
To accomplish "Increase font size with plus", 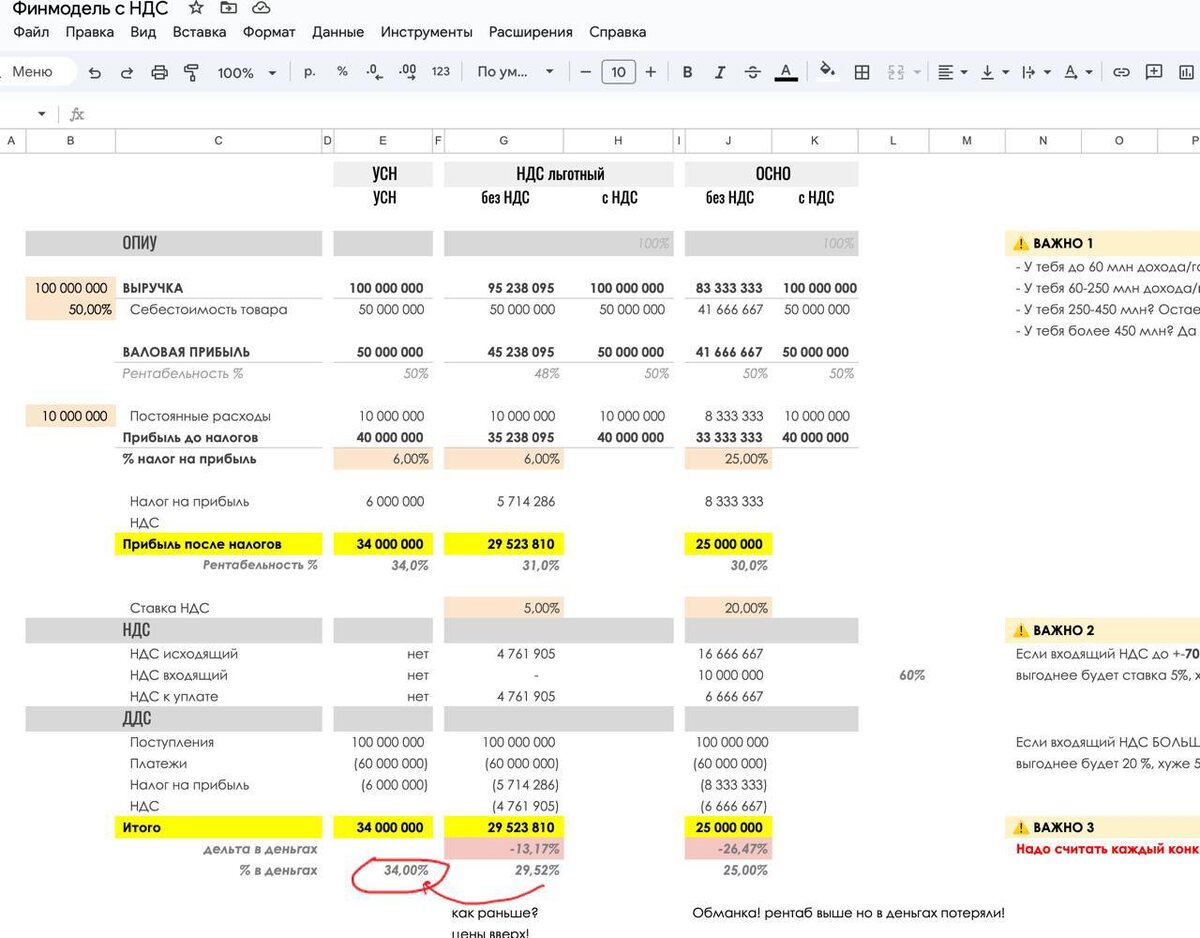I will pos(651,72).
